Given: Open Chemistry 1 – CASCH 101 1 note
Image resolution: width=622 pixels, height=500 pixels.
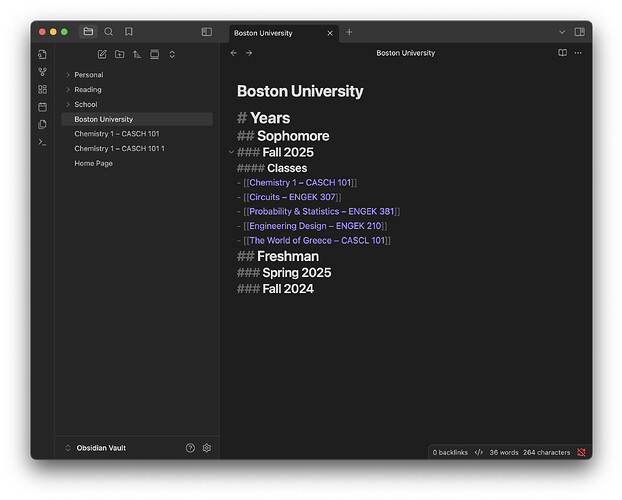Looking at the screenshot, I should point(137,148).
